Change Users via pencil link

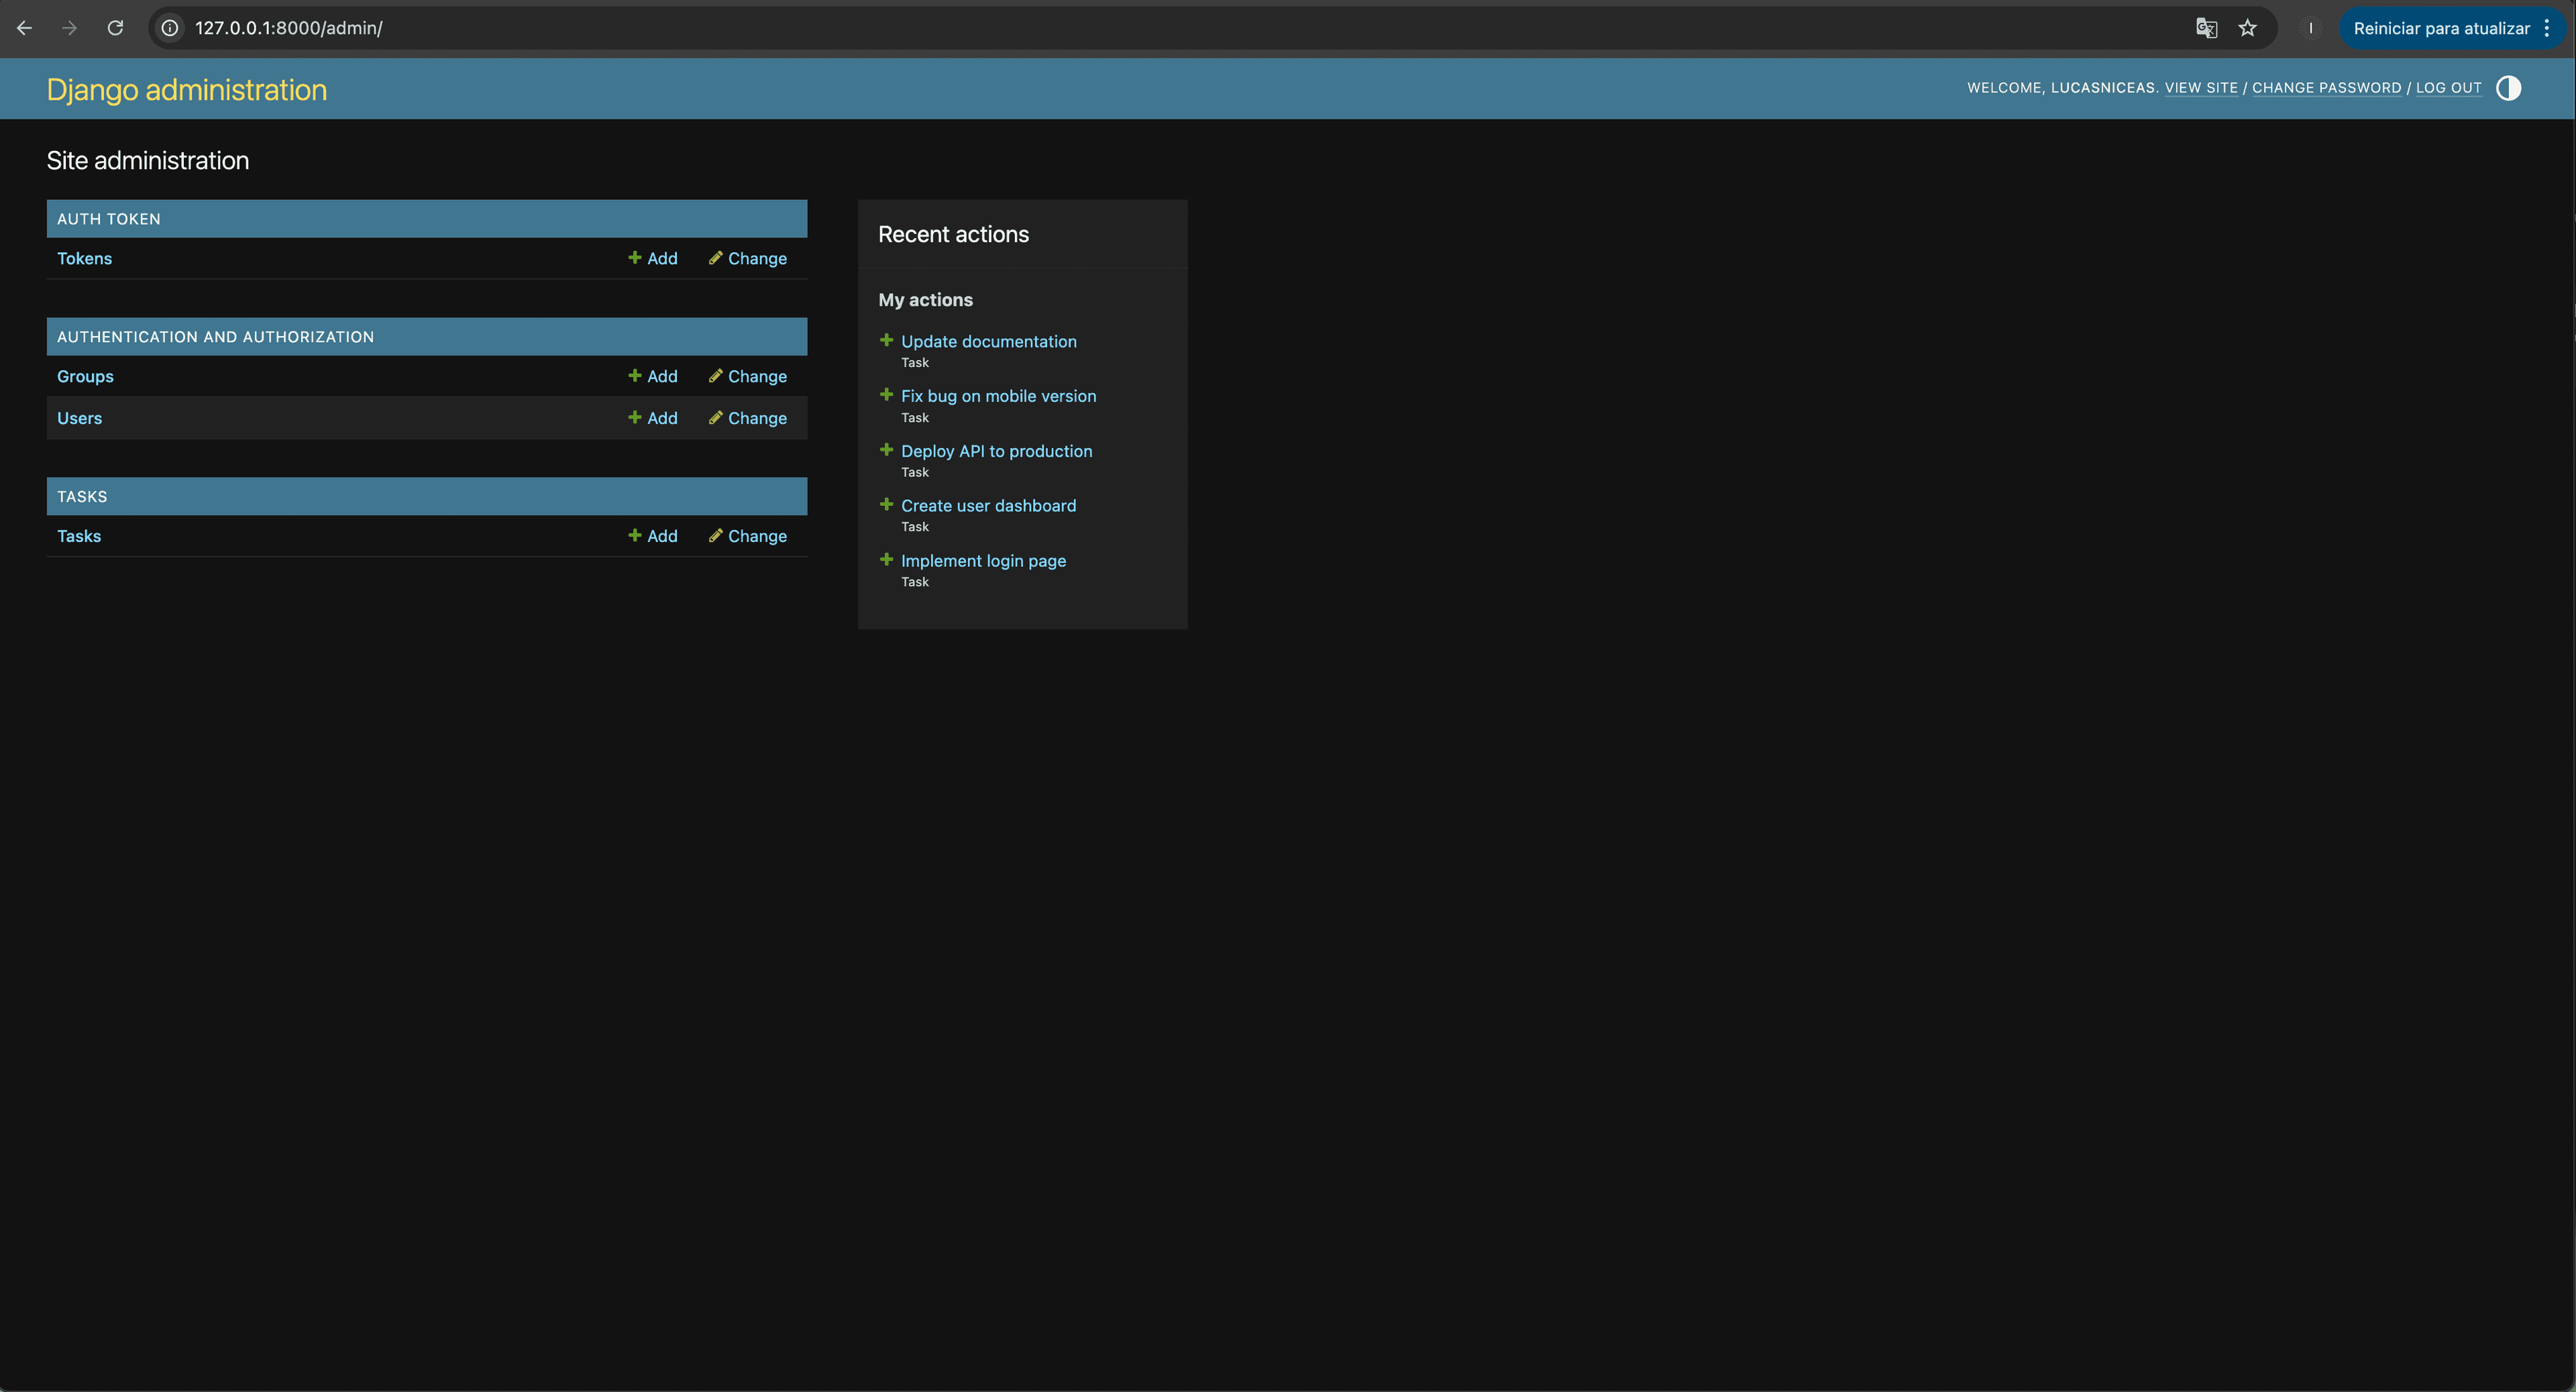[x=748, y=418]
